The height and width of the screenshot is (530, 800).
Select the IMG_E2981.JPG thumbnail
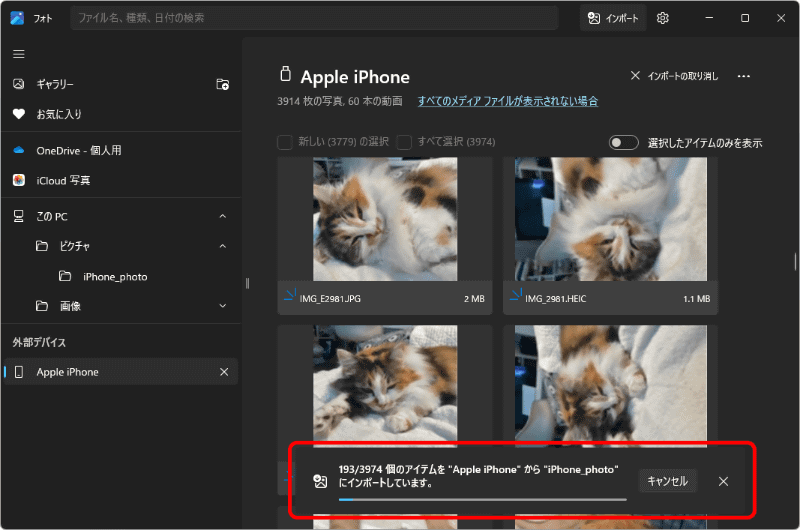point(385,219)
